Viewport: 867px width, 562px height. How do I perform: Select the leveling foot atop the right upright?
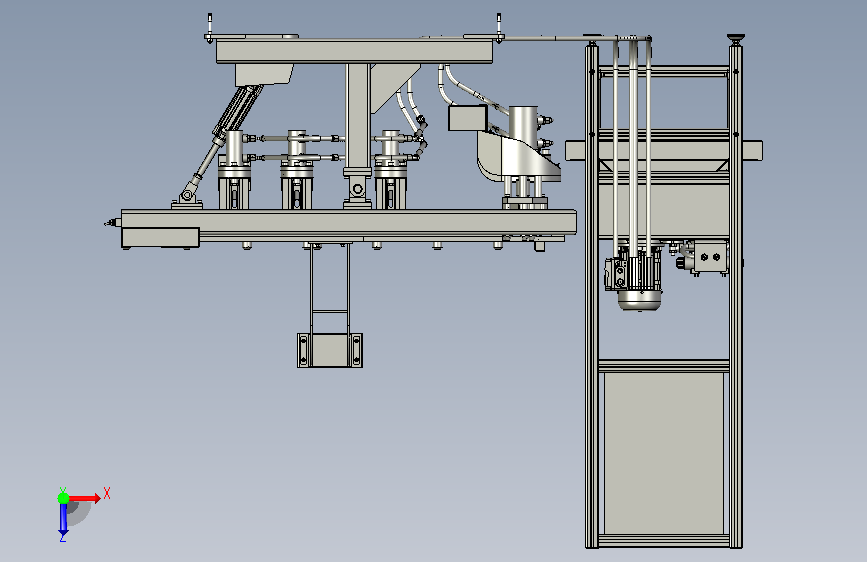coord(735,39)
